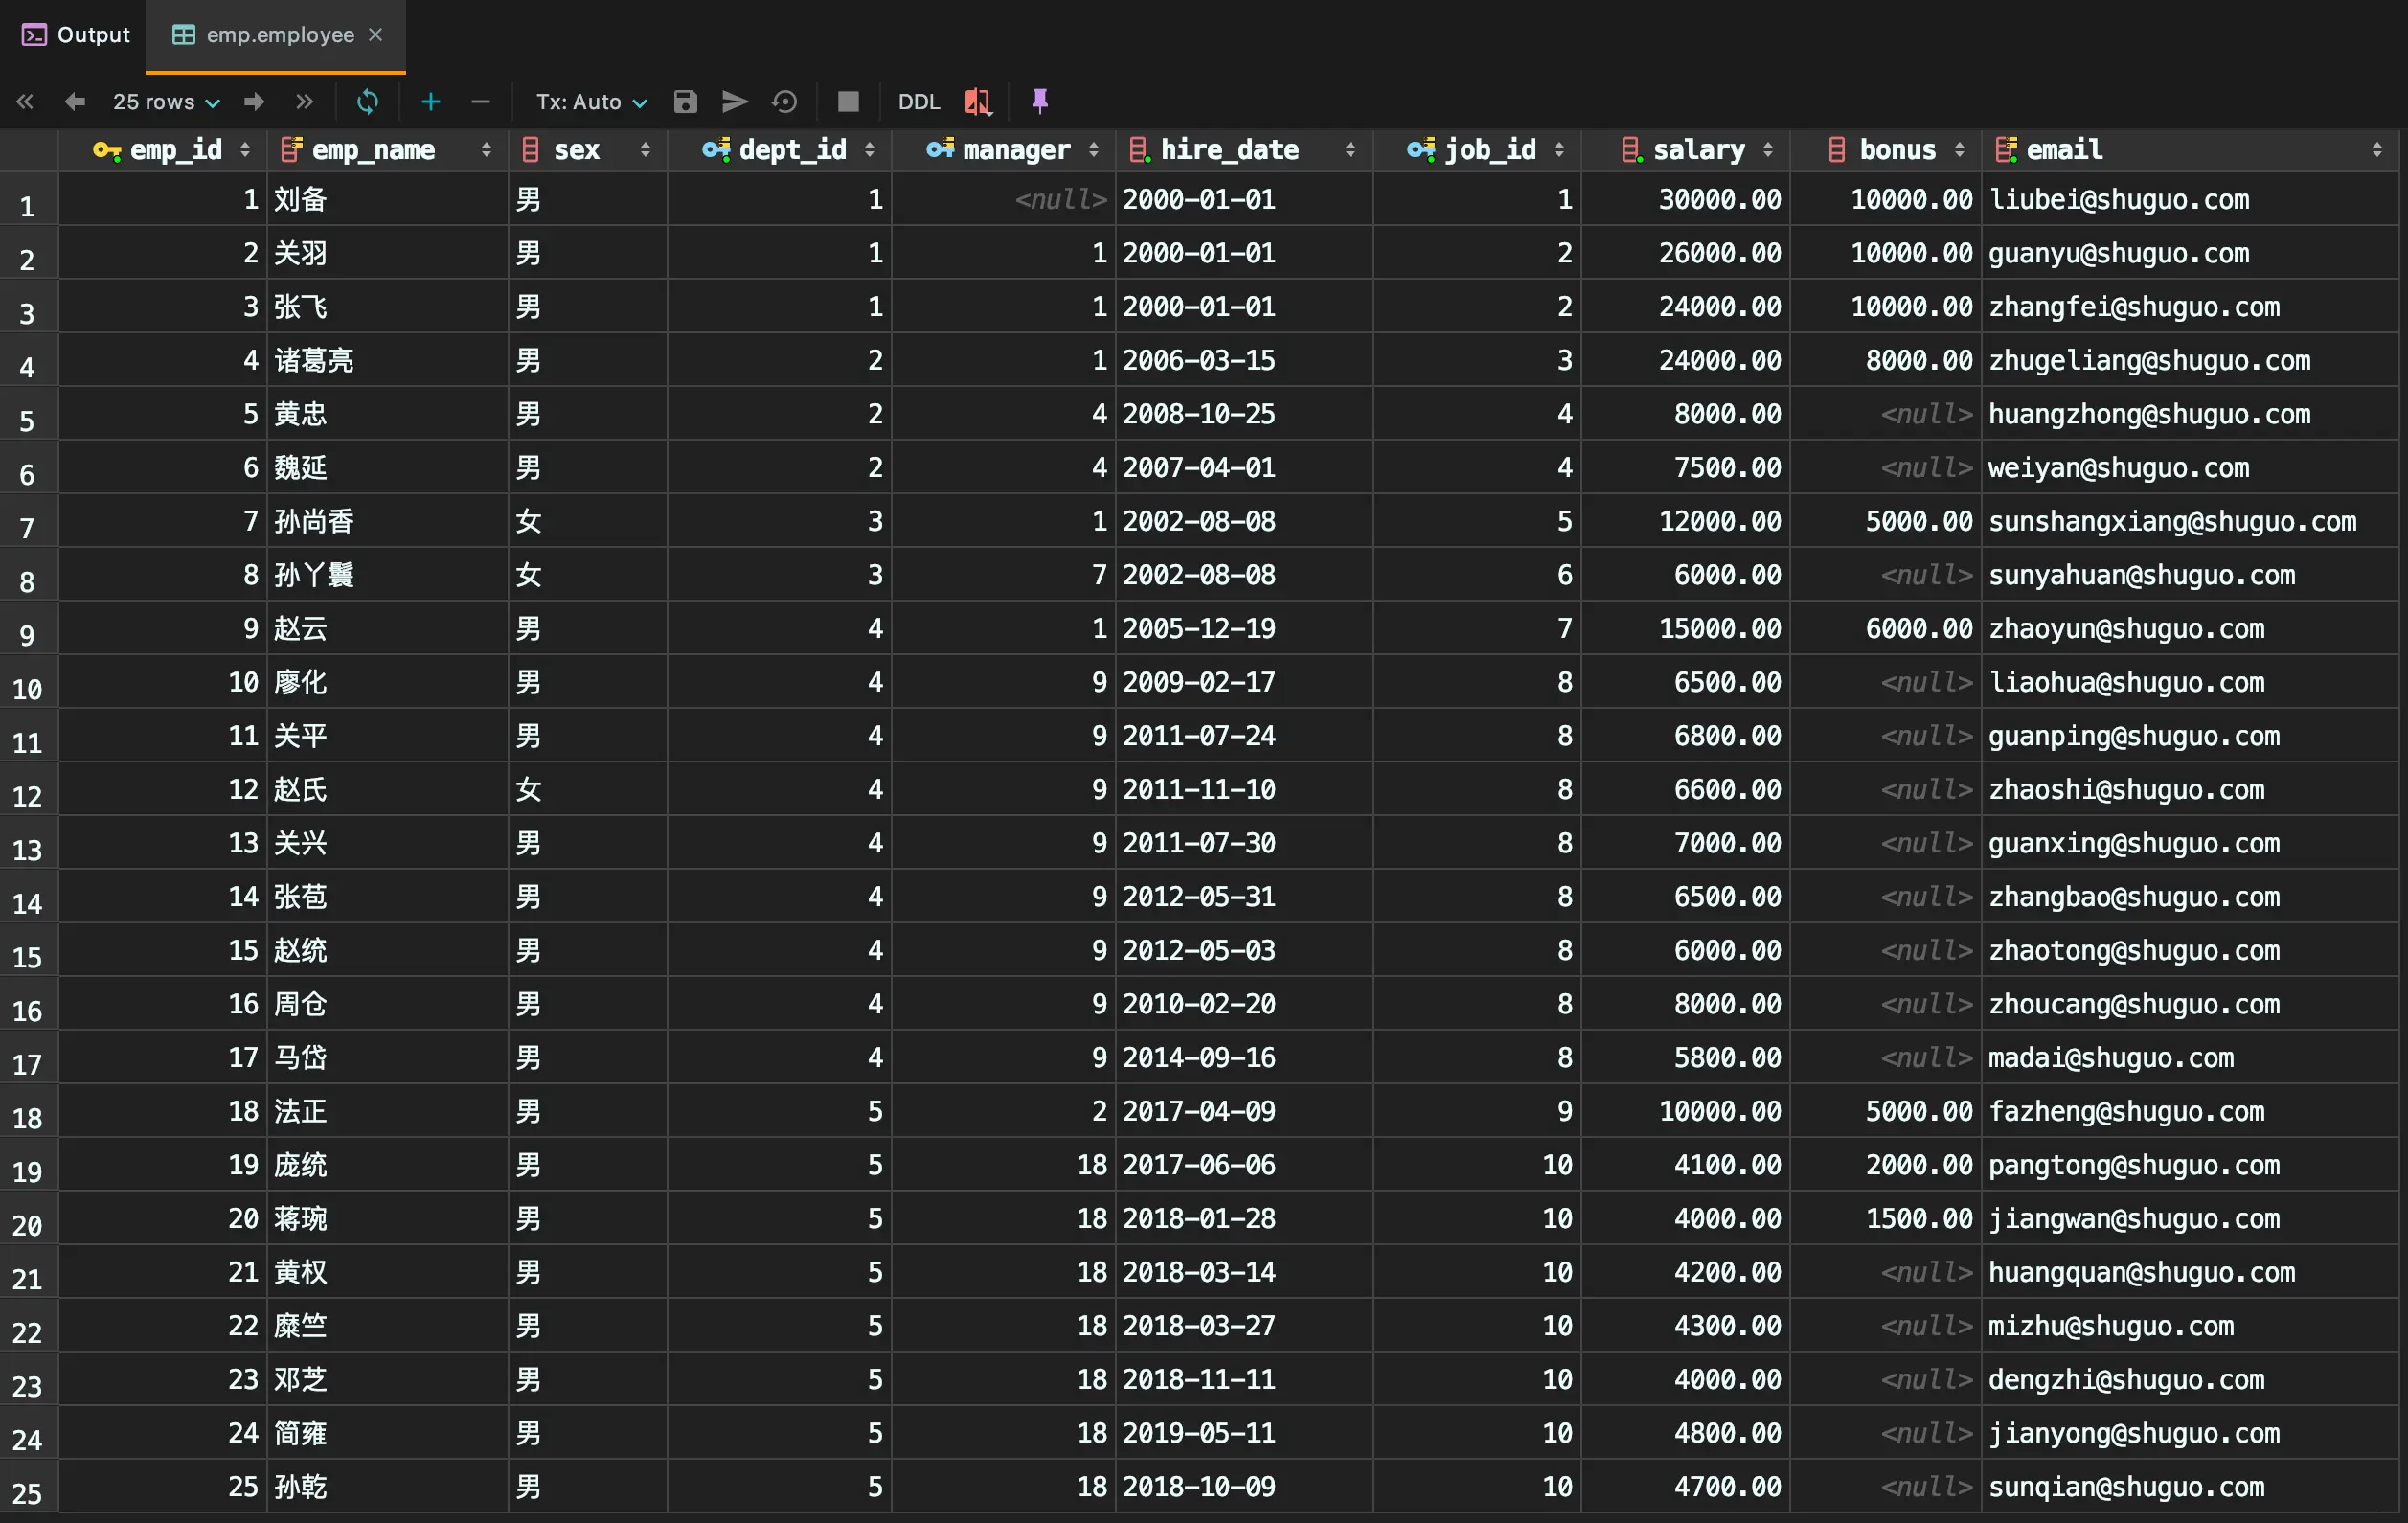Viewport: 2408px width, 1523px height.
Task: Click the Submit changes save icon
Action: [x=685, y=101]
